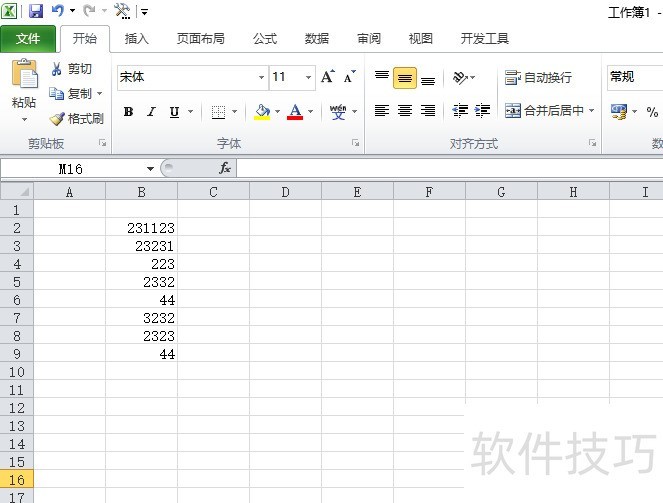
Task: Switch to the 公式 tab
Action: pos(265,39)
